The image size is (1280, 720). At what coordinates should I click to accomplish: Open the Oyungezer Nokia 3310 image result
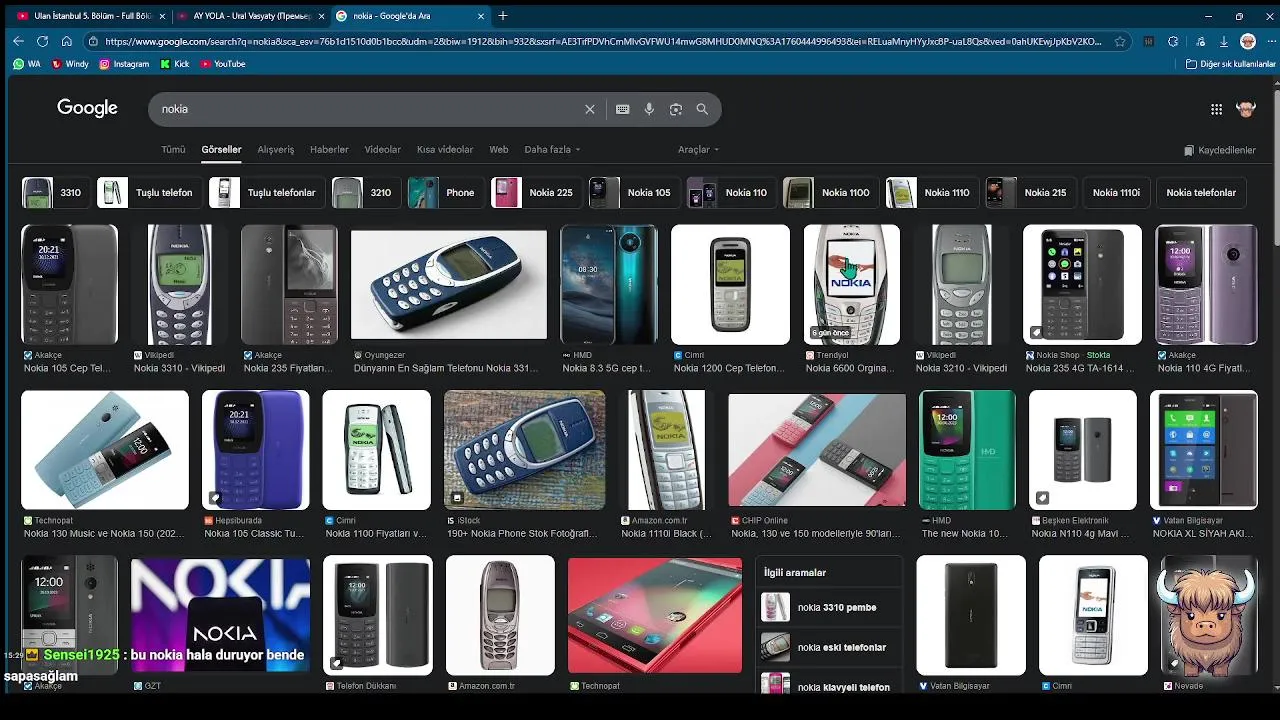pyautogui.click(x=449, y=285)
